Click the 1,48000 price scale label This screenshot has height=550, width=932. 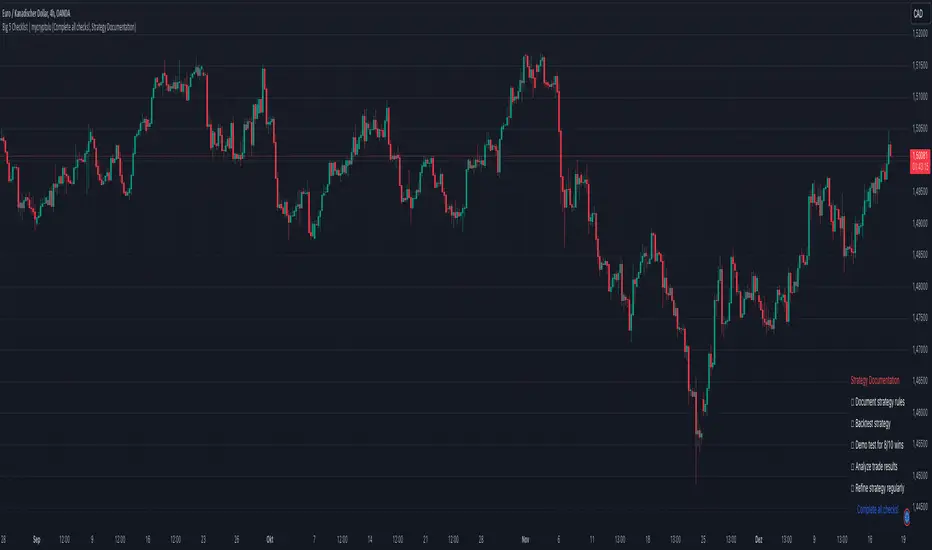919,286
